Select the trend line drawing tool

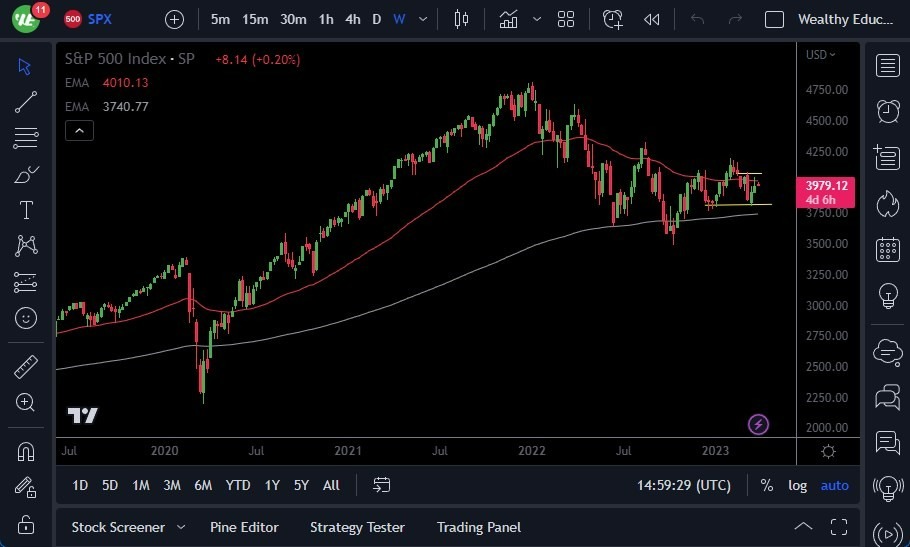pos(26,102)
